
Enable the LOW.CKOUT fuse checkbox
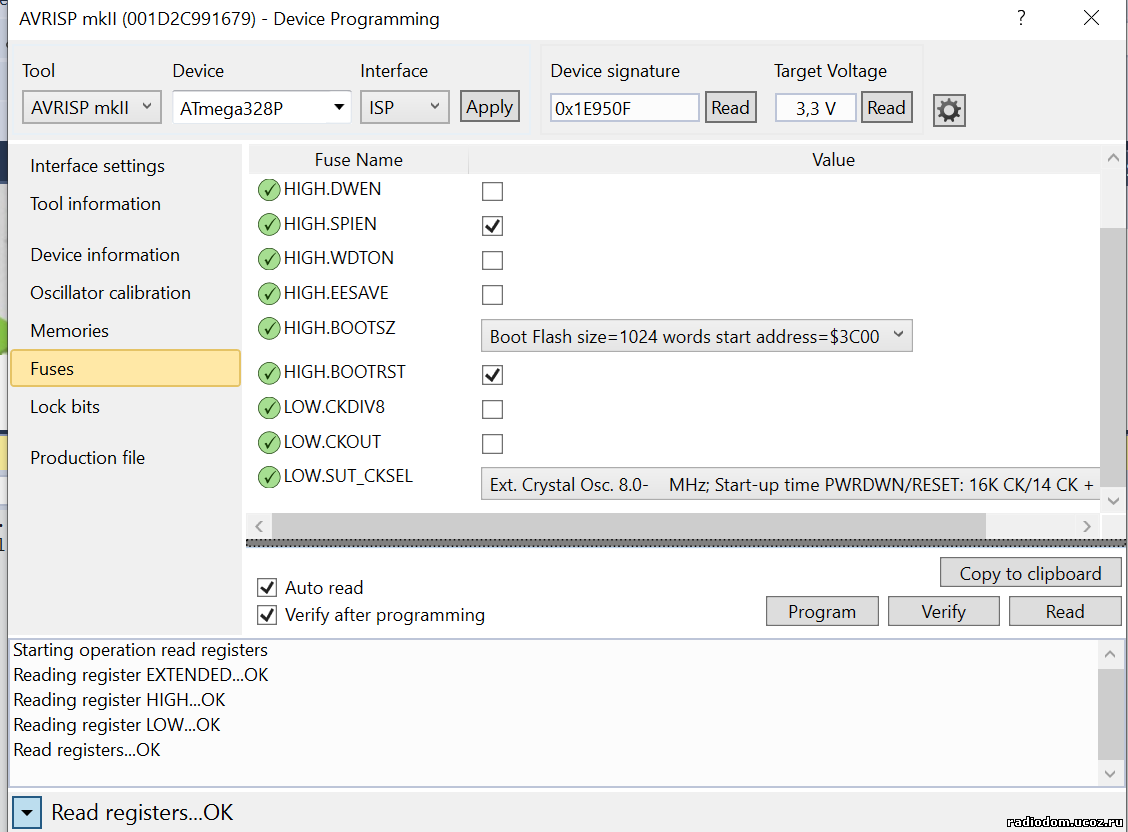point(492,444)
